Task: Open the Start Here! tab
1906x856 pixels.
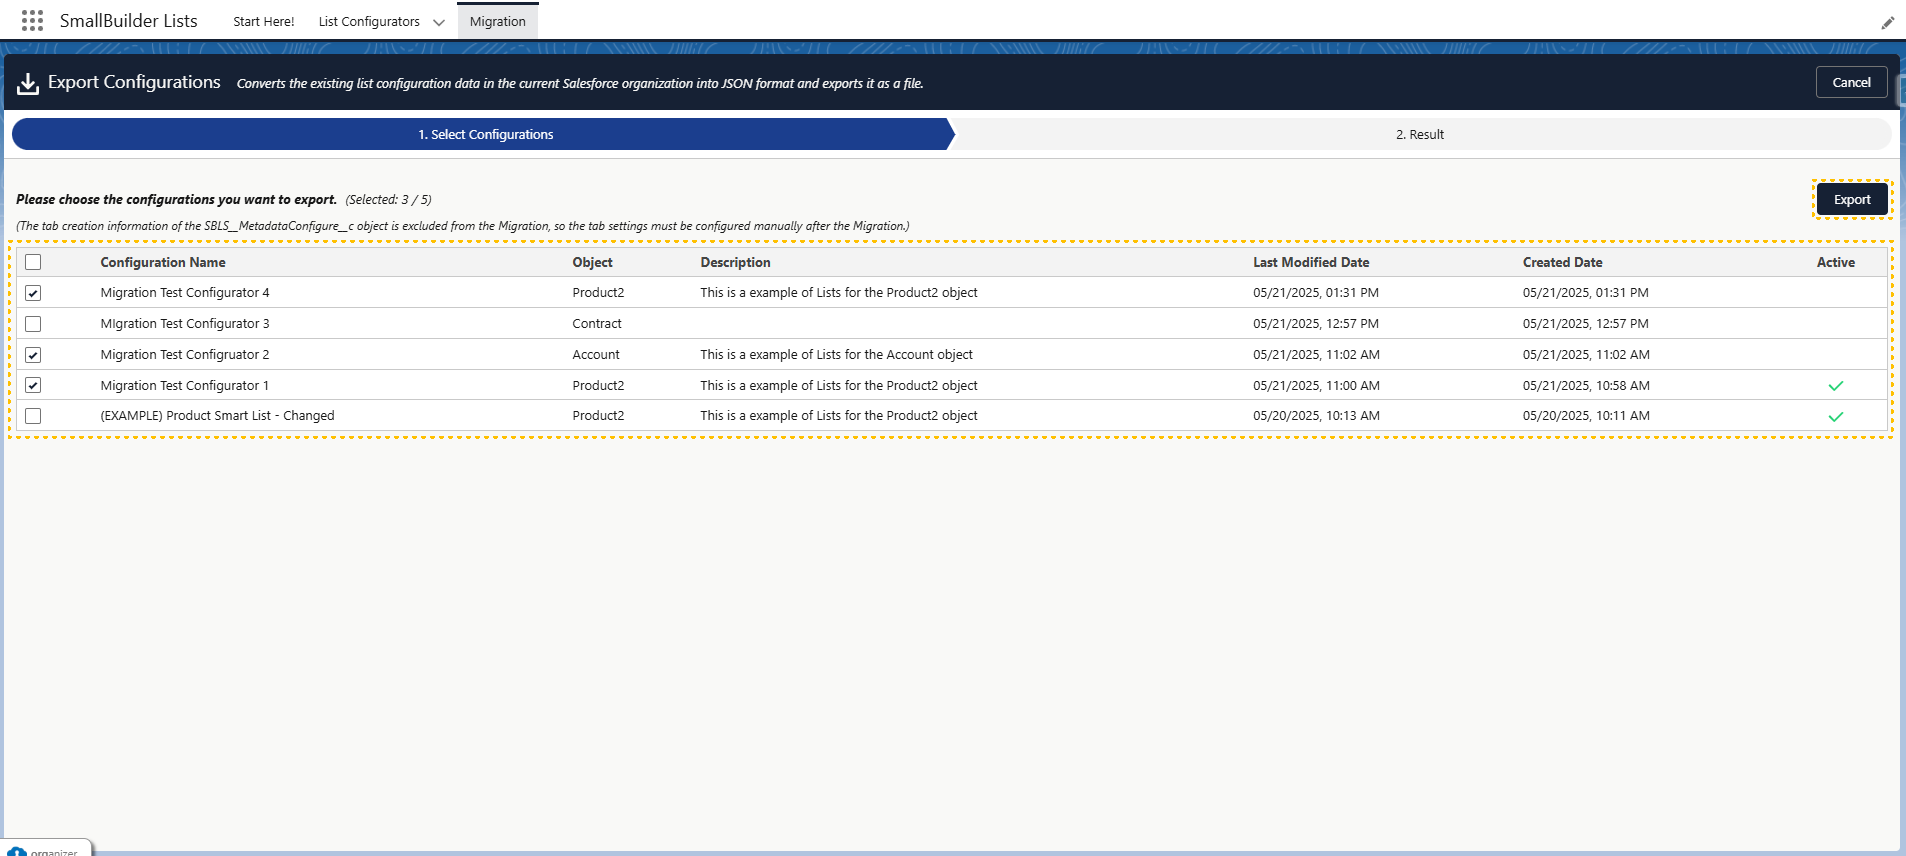Action: coord(263,22)
